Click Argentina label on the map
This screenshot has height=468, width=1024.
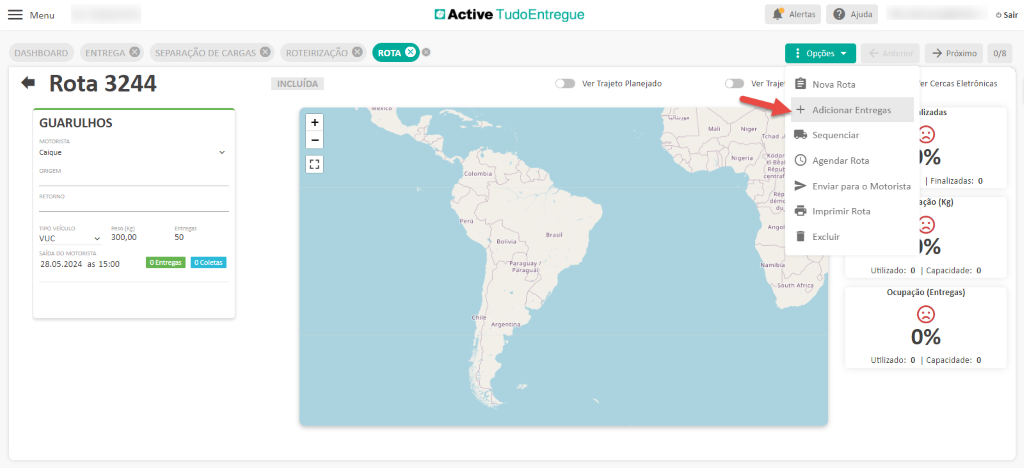pyautogui.click(x=505, y=324)
